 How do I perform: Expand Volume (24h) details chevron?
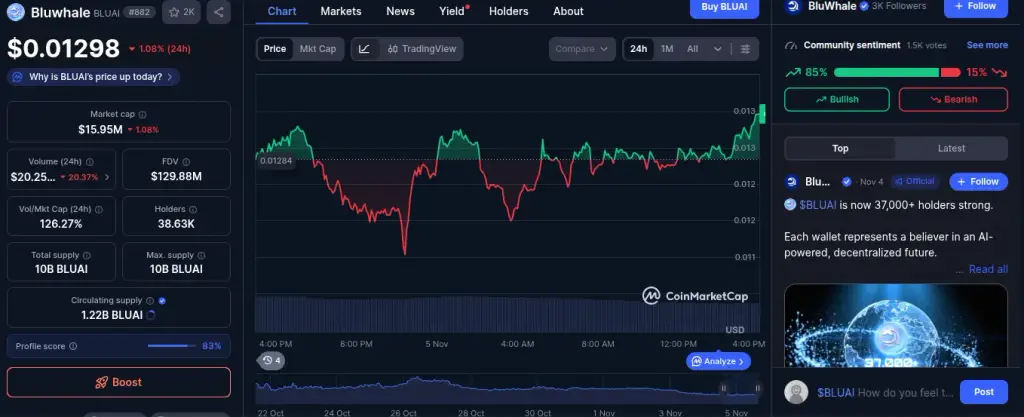pyautogui.click(x=107, y=177)
